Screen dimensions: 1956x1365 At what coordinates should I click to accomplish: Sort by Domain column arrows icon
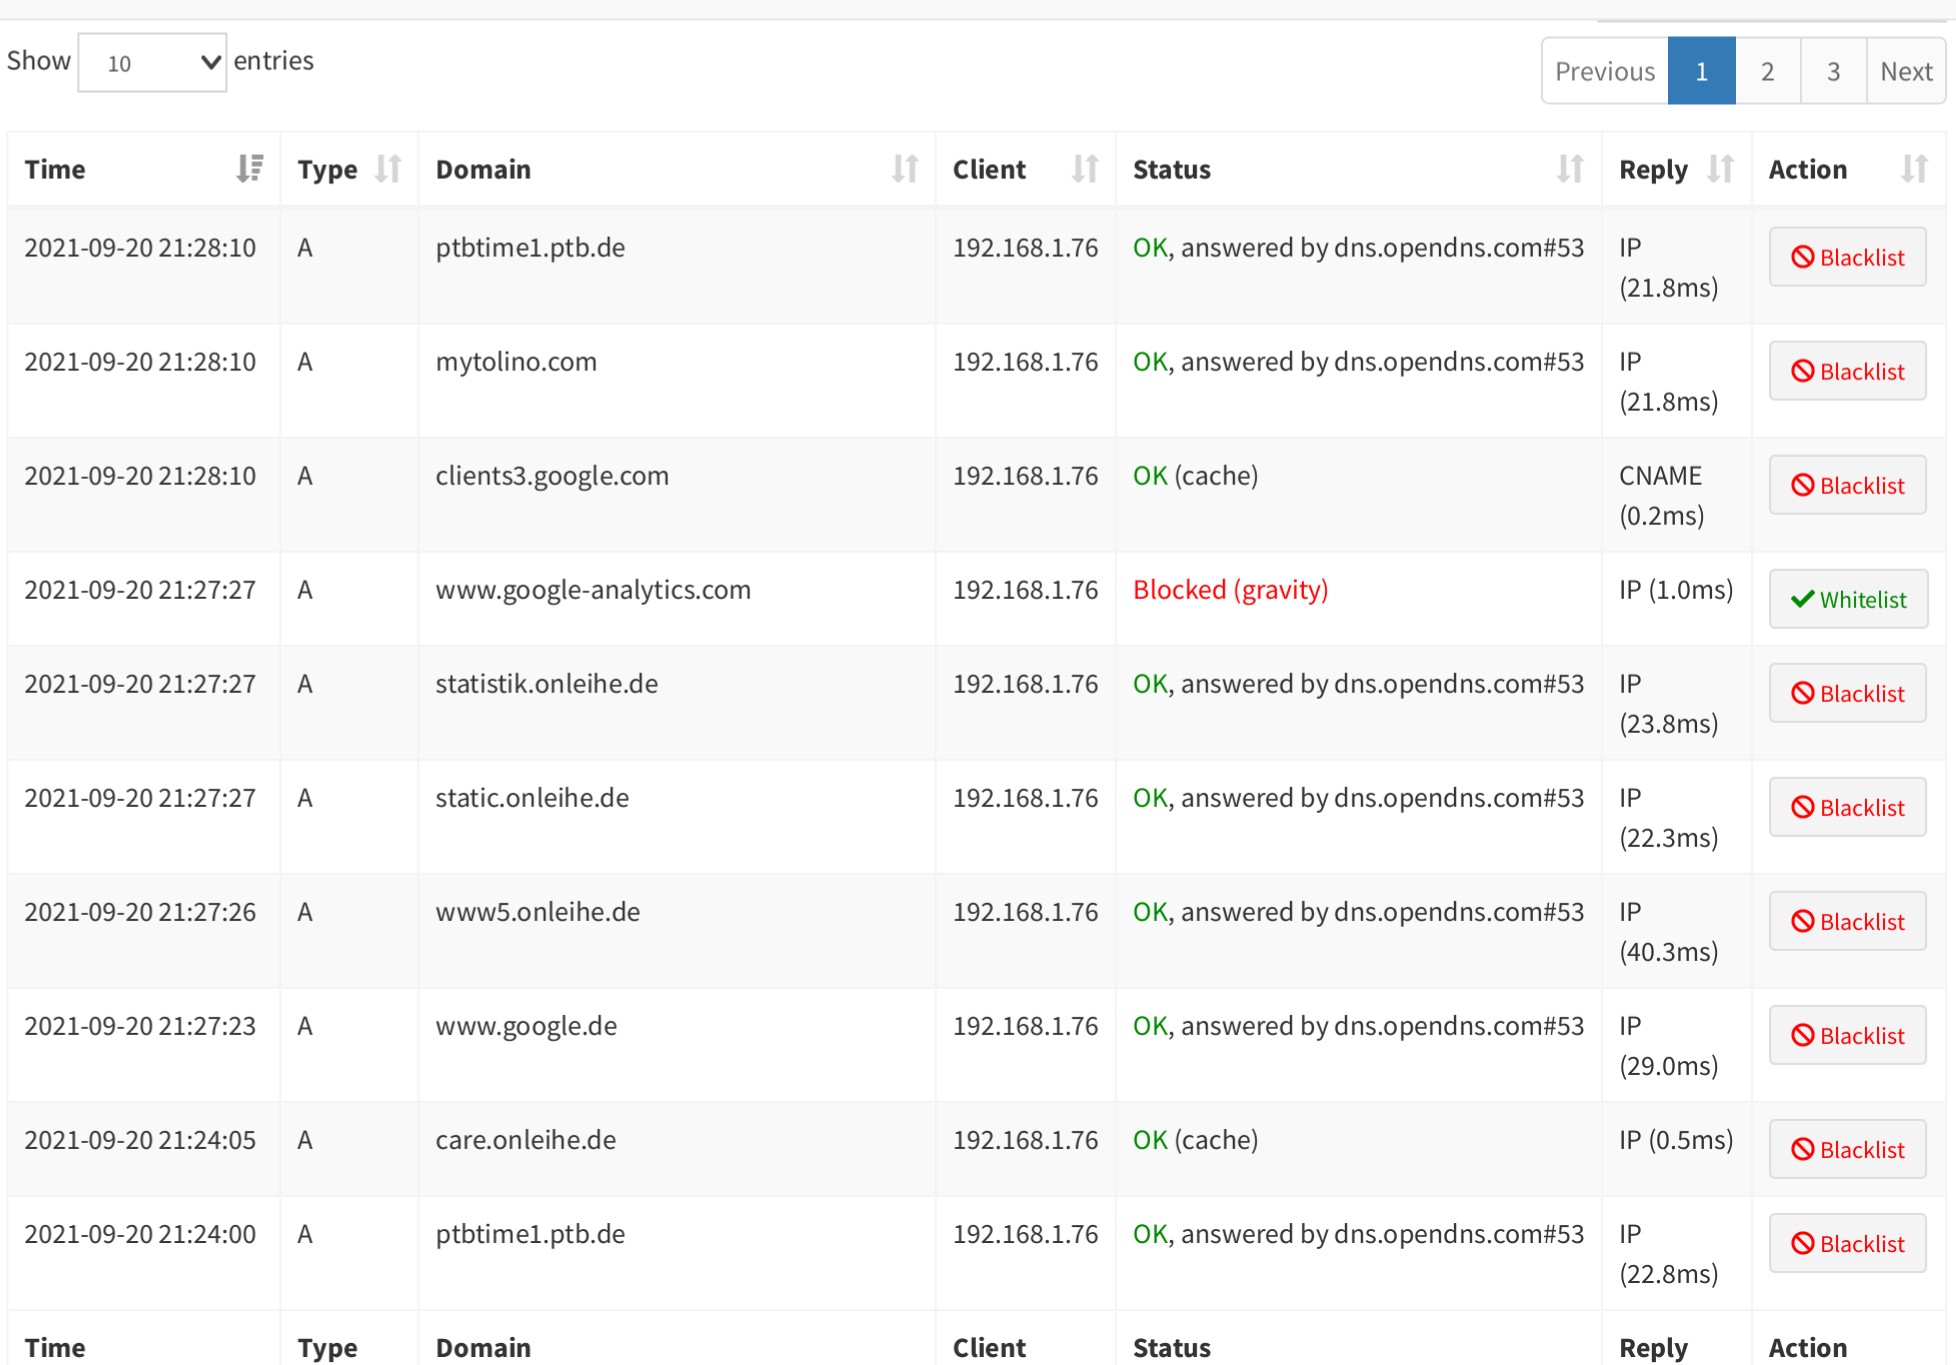[905, 169]
